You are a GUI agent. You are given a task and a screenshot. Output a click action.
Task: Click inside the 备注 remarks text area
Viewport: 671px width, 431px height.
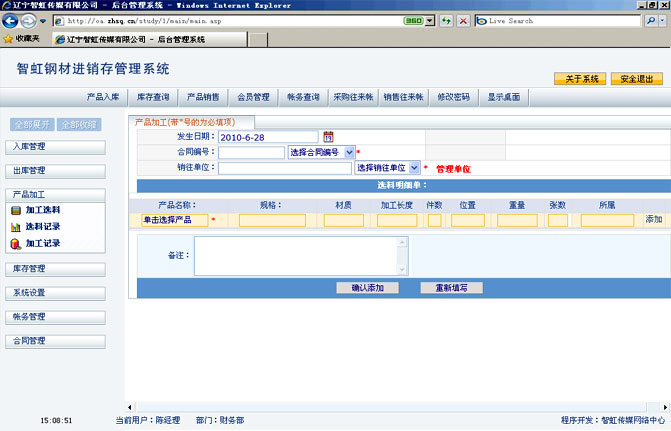(x=300, y=255)
